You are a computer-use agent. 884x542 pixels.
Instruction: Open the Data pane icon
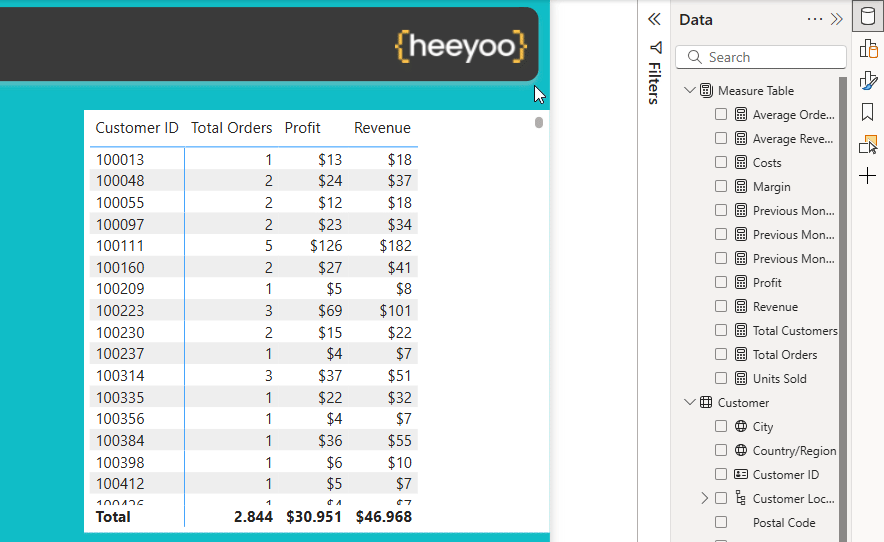[x=868, y=17]
